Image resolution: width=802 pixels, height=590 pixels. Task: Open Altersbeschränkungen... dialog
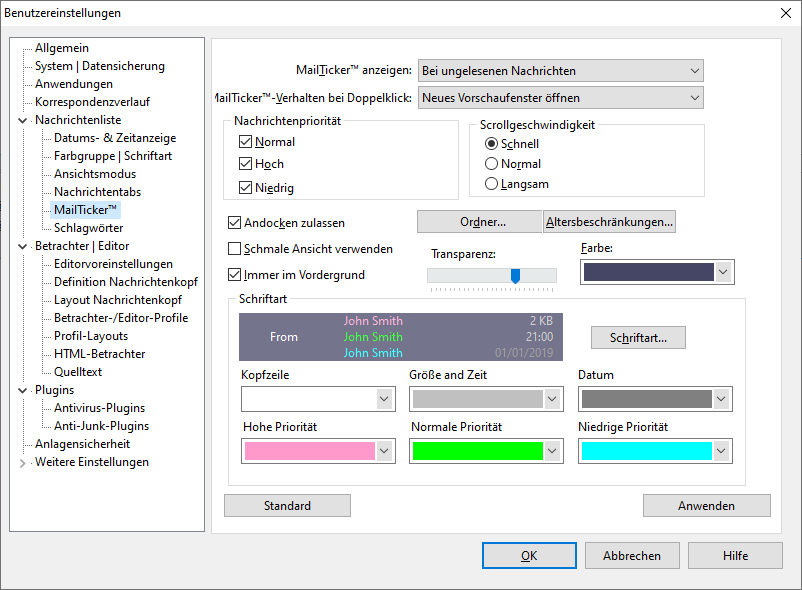609,222
